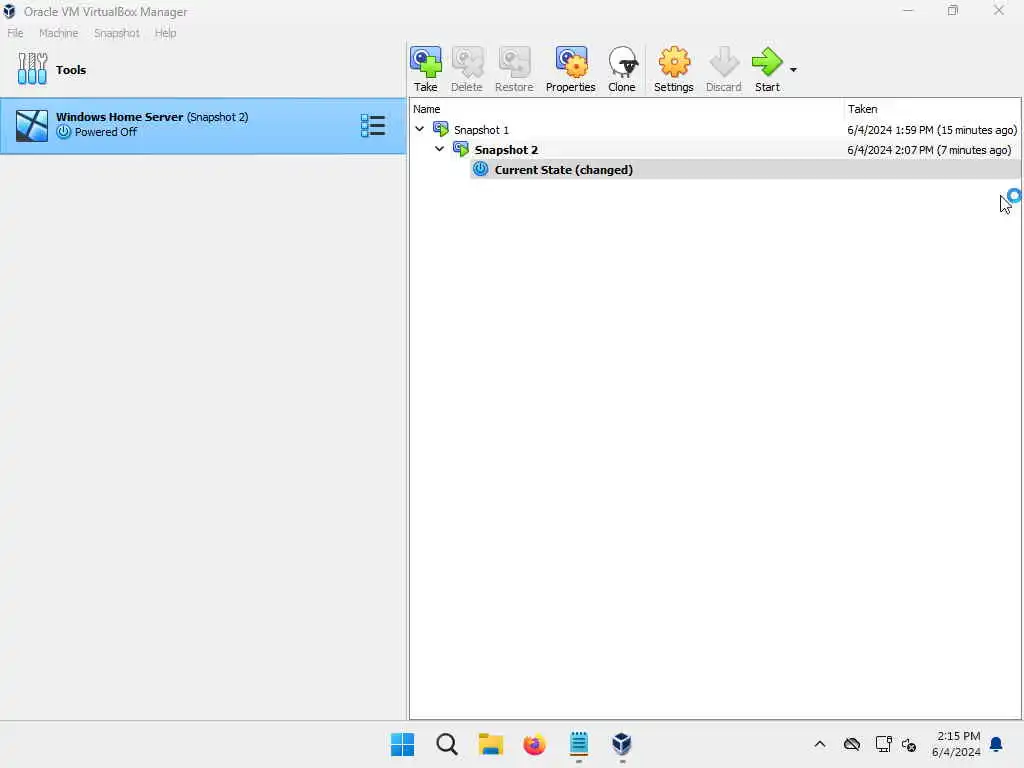This screenshot has height=768, width=1024.
Task: Switch to Notepad in the taskbar
Action: tap(579, 744)
